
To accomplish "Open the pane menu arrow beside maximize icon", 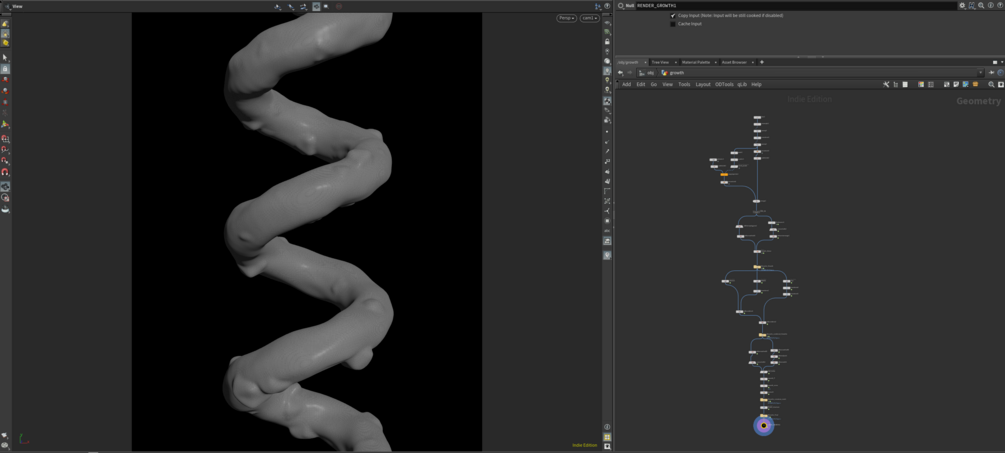I will click(1001, 62).
